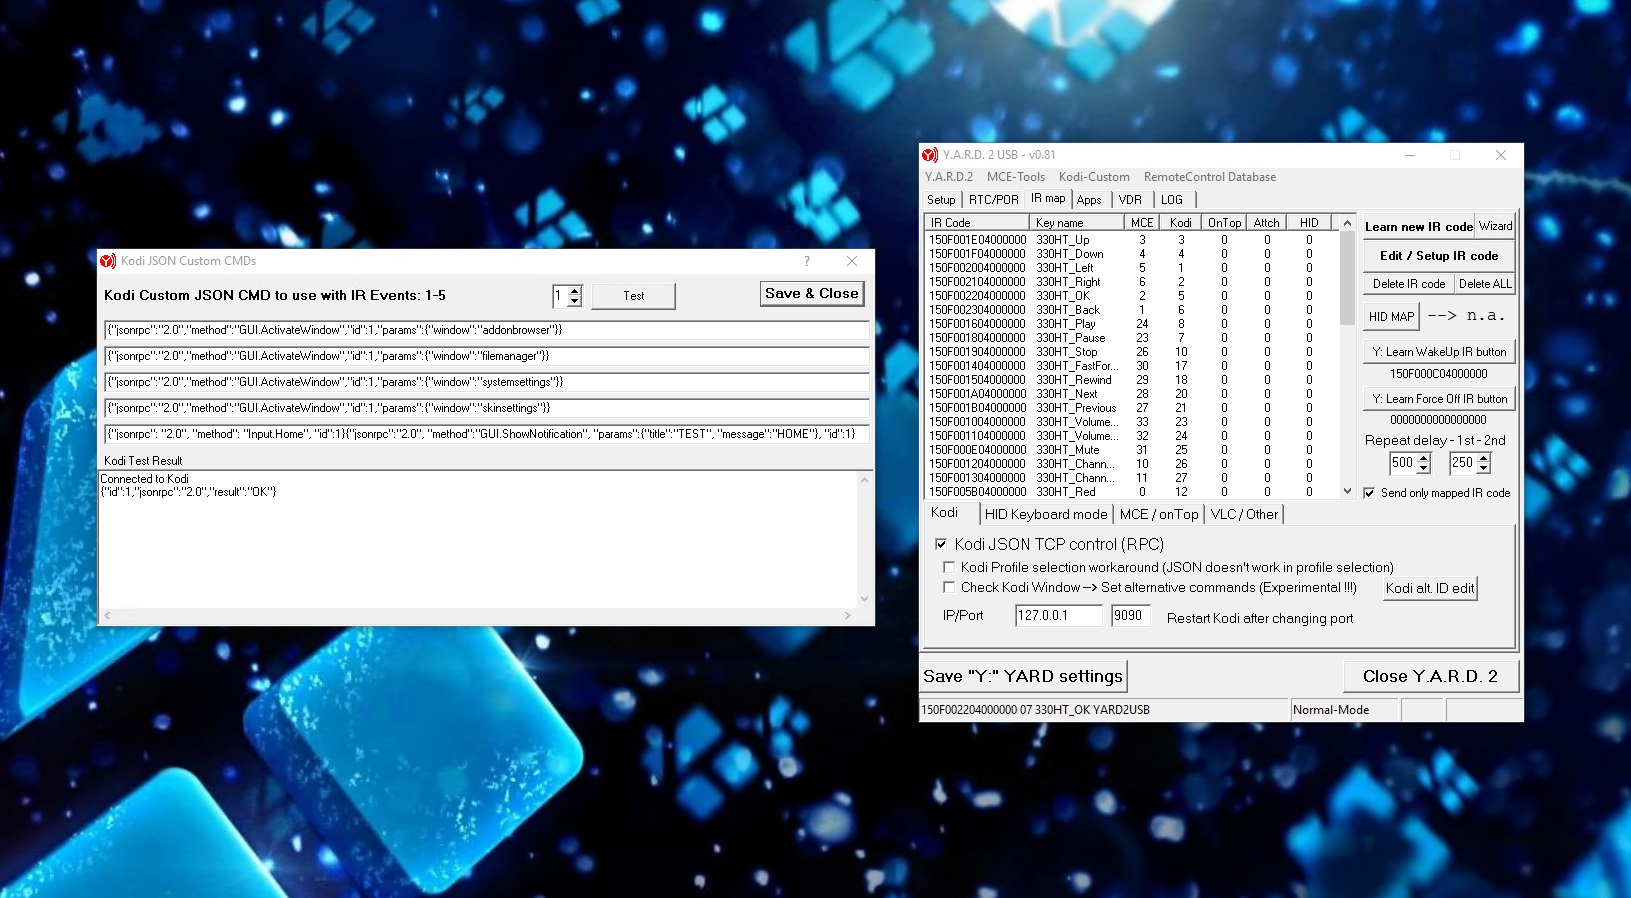
Task: Click test result horizontal scrollbar right arrow
Action: (x=848, y=615)
